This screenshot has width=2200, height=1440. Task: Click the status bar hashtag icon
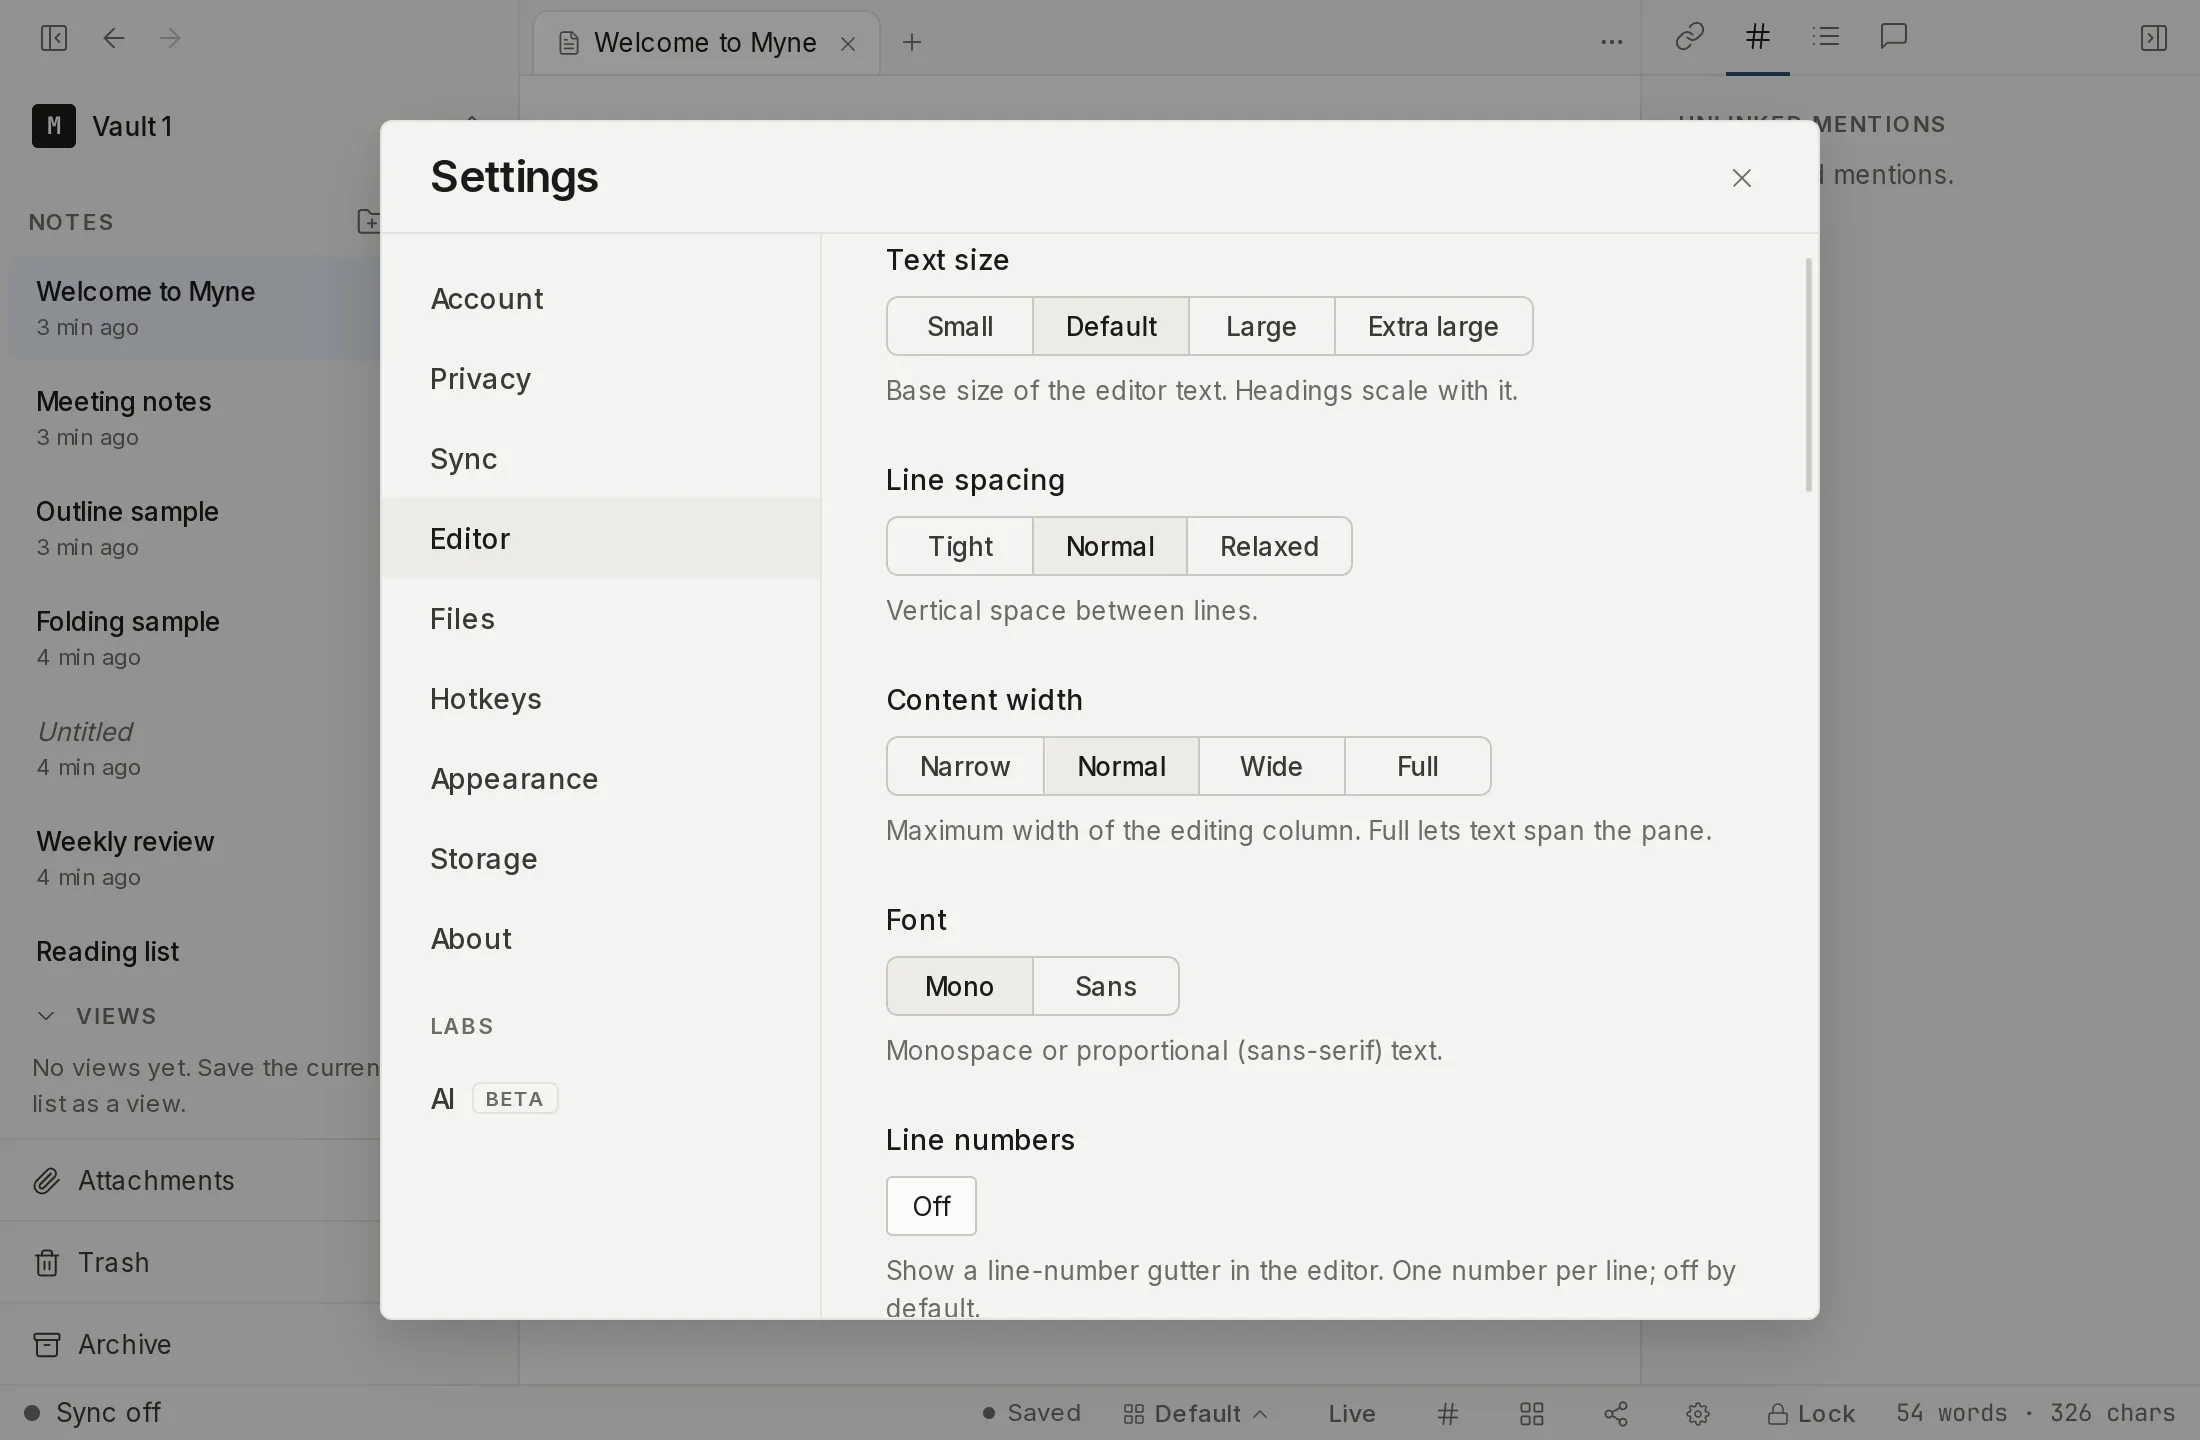1447,1413
